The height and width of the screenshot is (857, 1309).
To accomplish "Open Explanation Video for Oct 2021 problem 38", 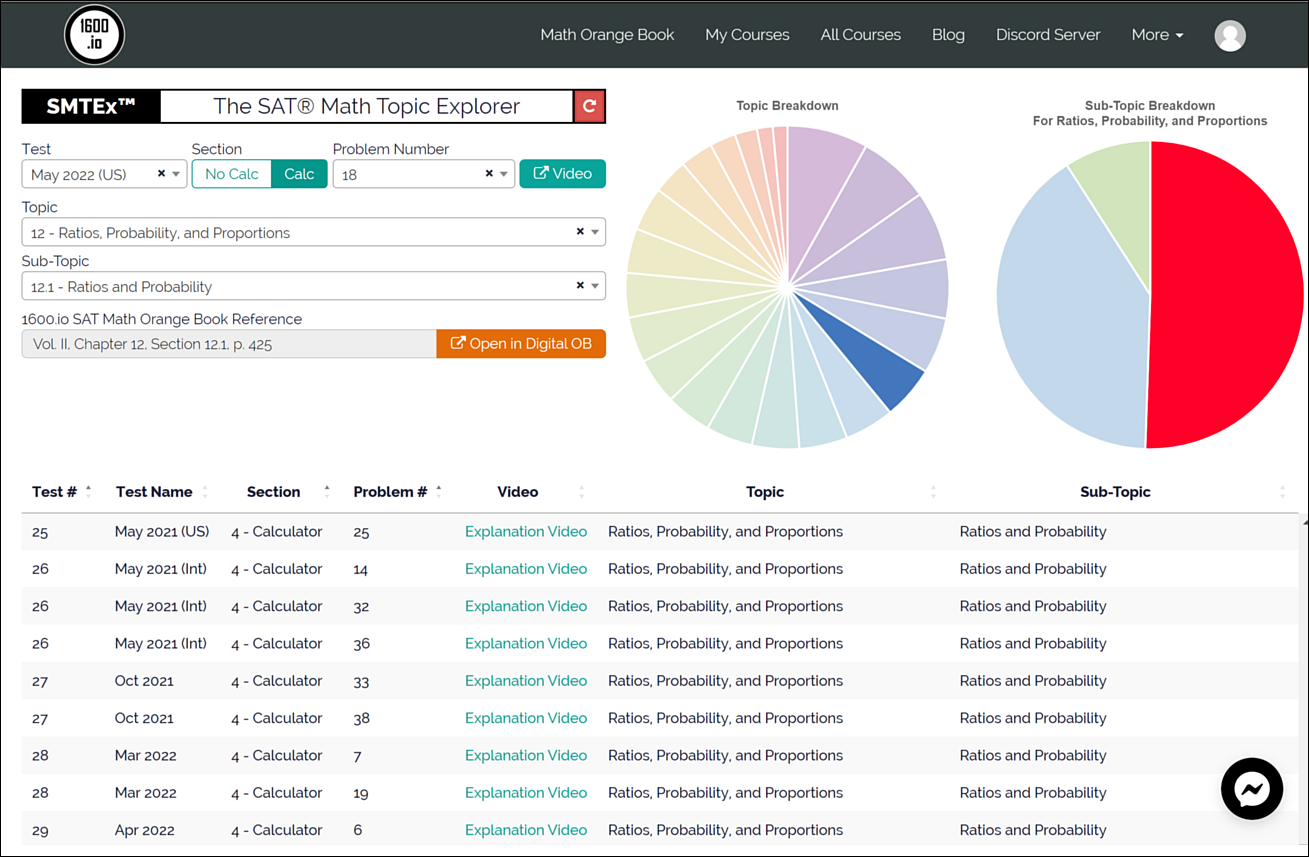I will pos(526,718).
